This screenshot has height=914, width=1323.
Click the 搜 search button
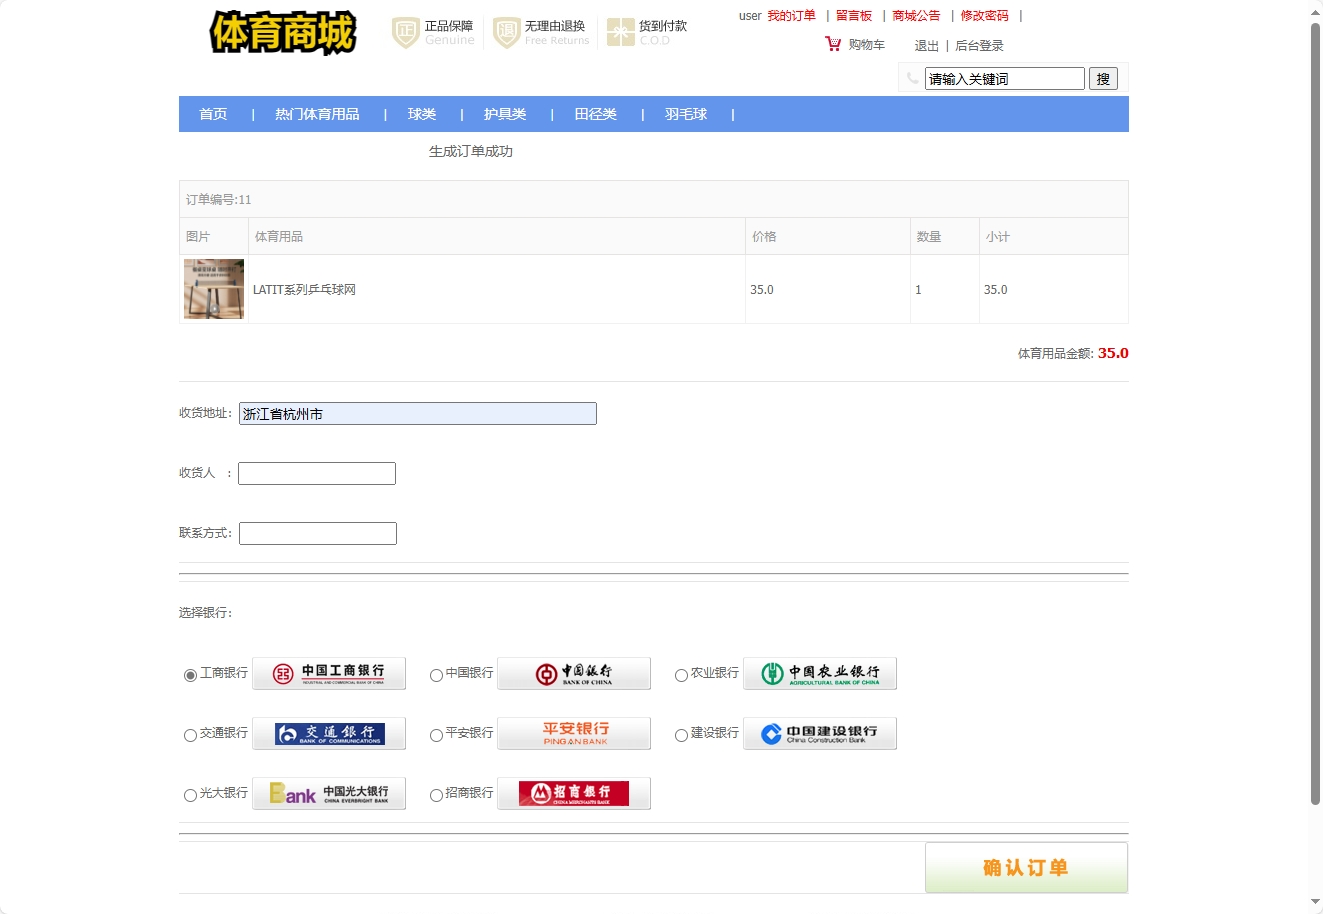(x=1102, y=78)
